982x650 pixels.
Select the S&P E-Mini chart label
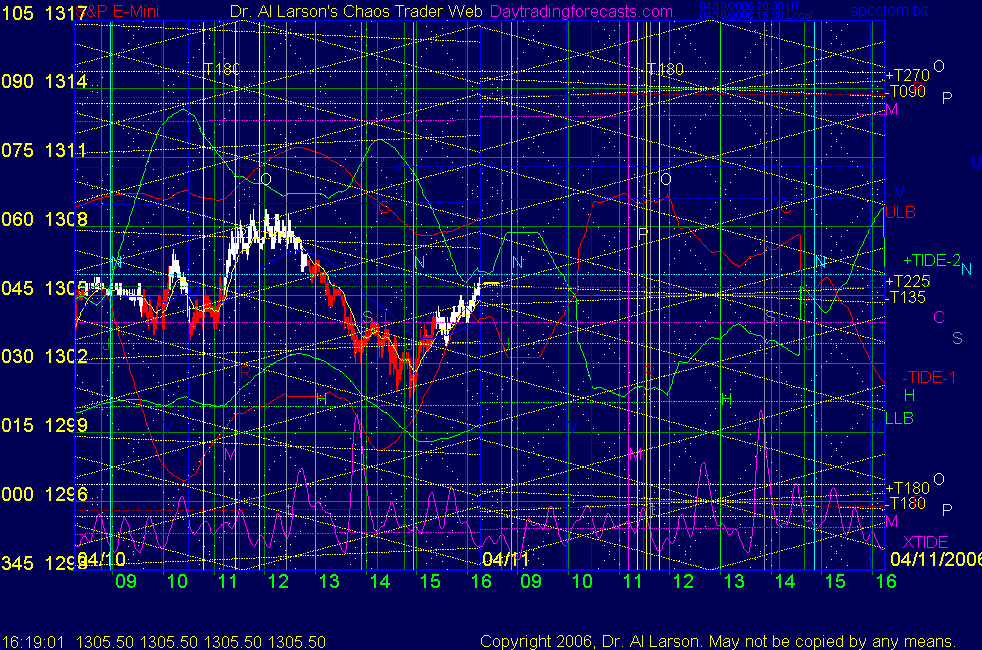click(x=119, y=11)
